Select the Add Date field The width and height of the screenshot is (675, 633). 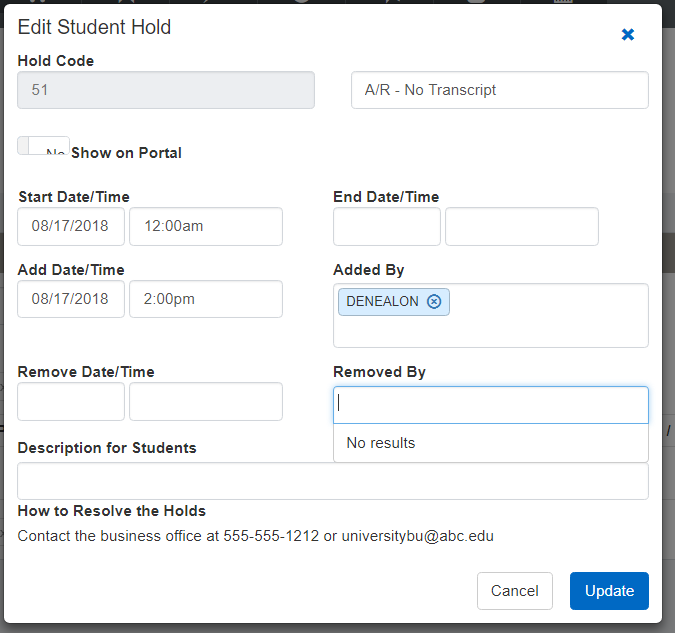[x=71, y=299]
